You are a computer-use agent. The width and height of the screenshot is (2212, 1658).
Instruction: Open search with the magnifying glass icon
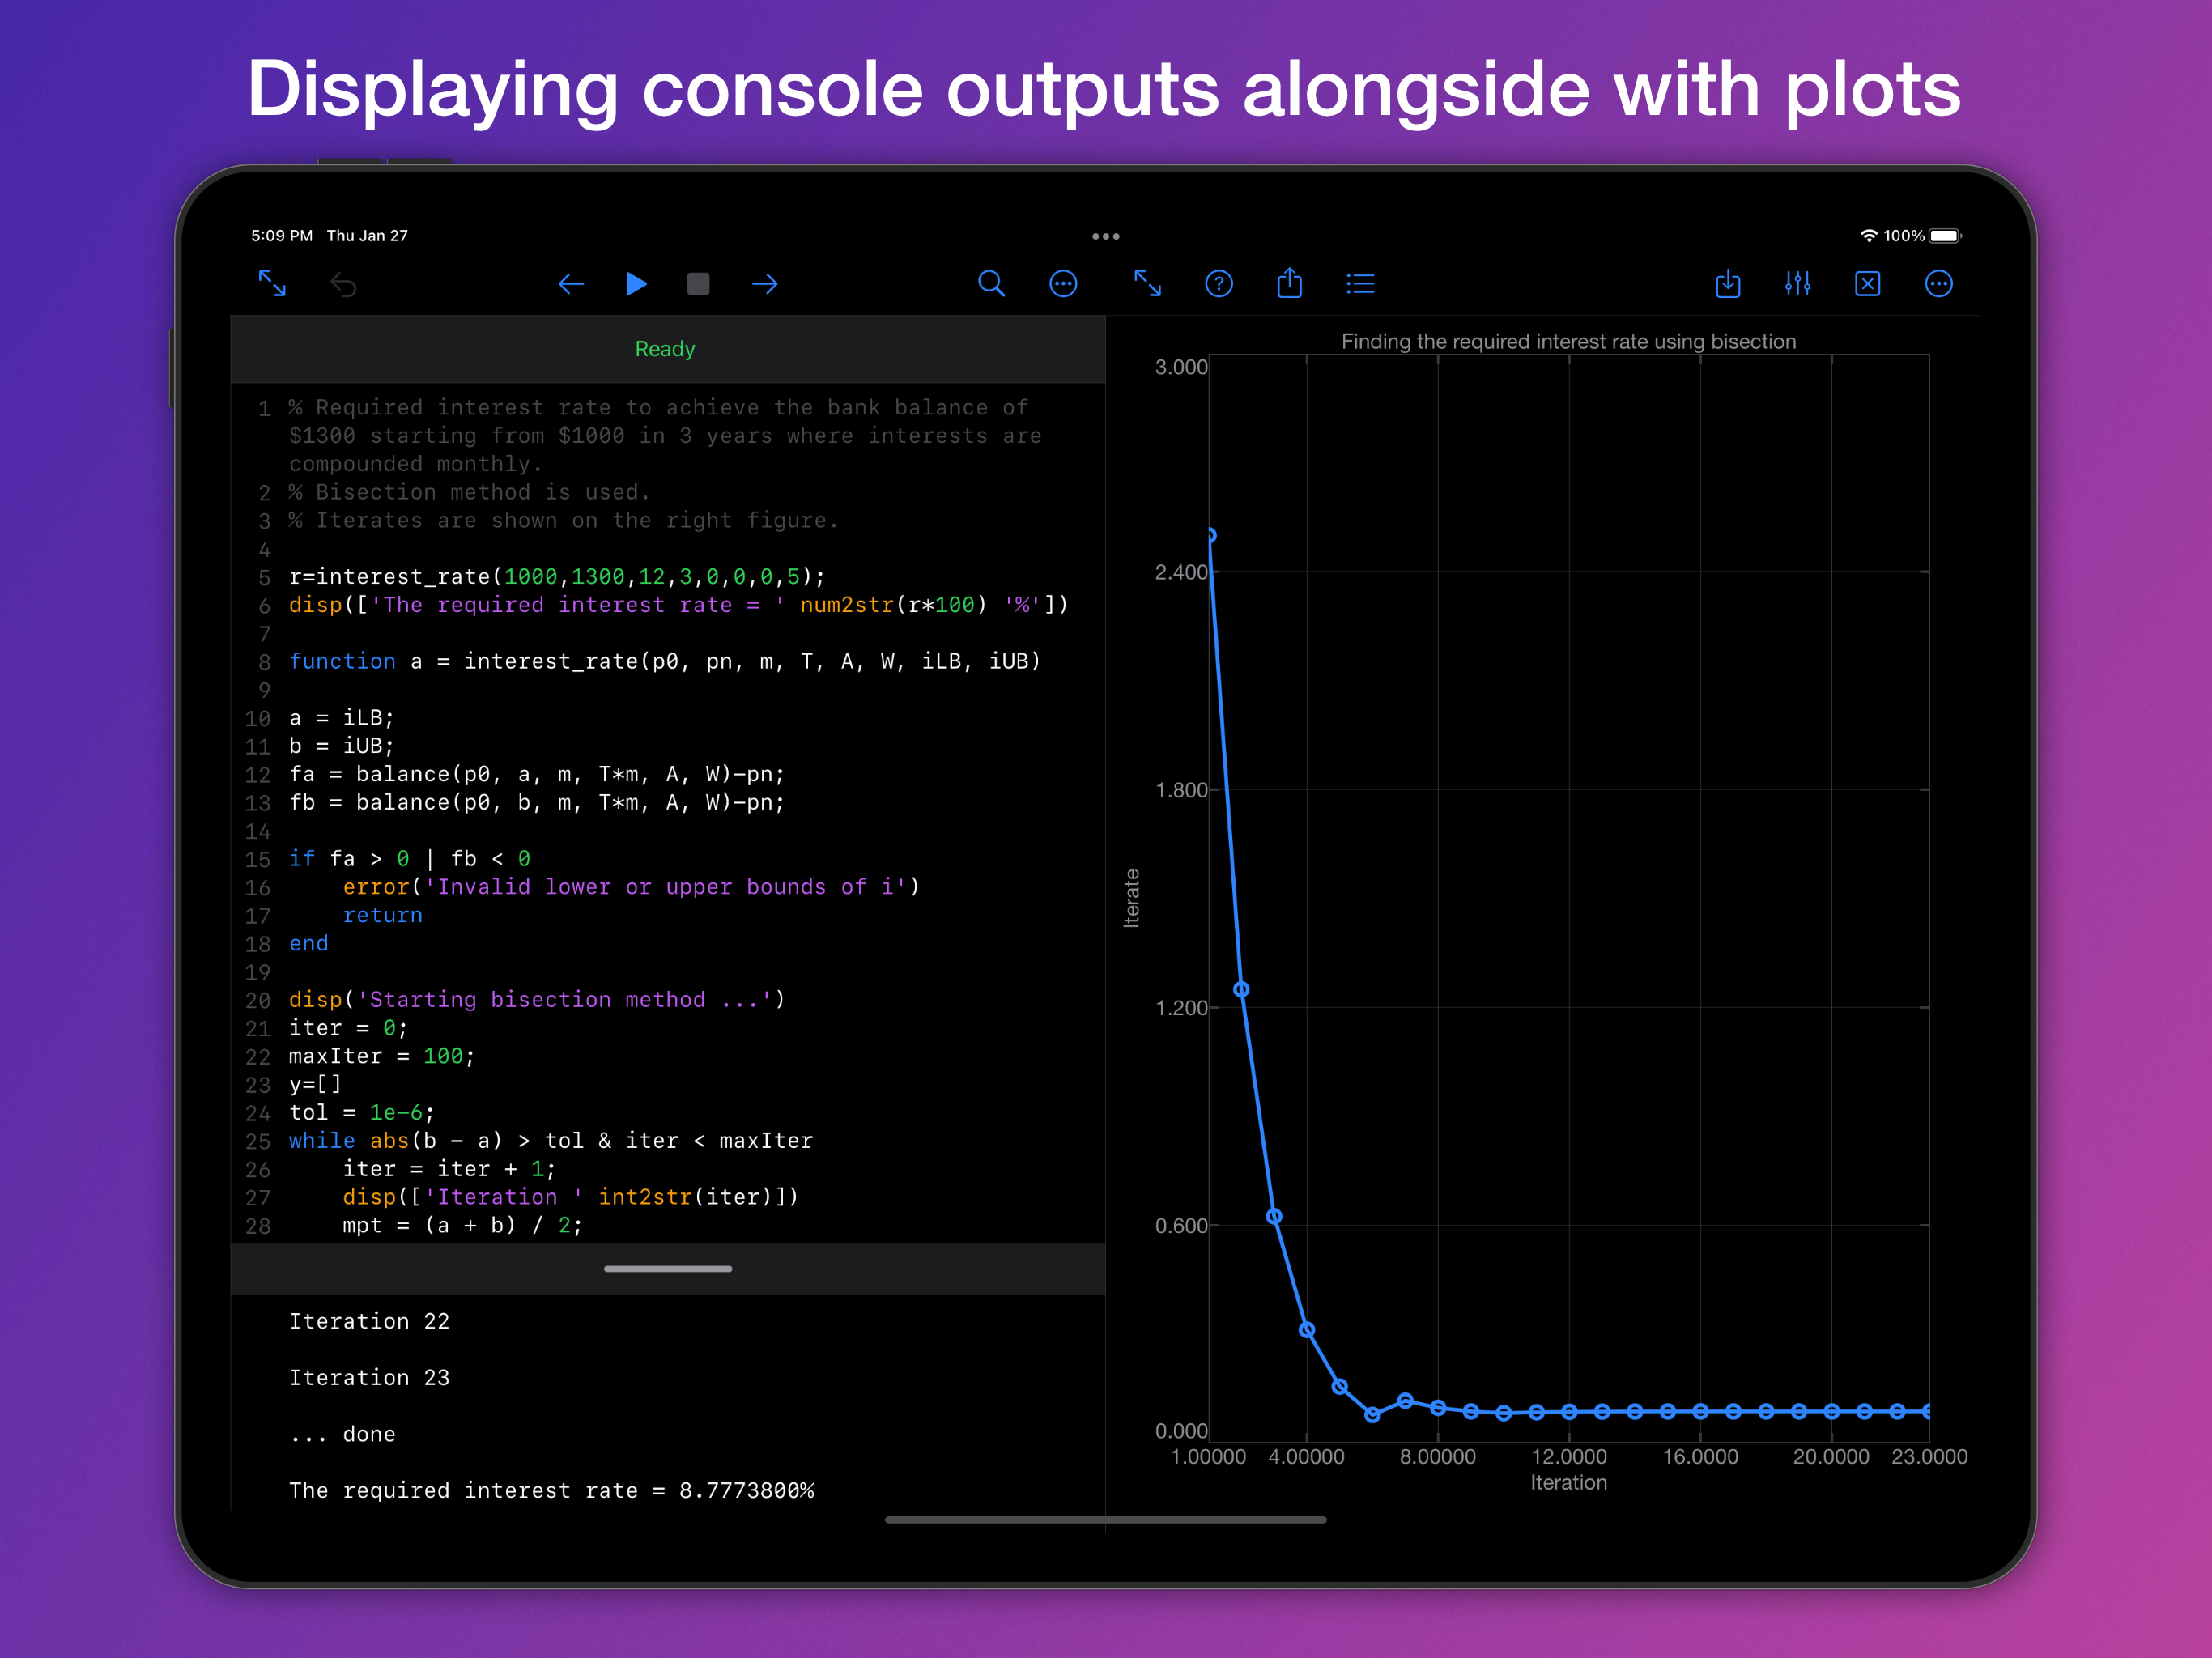click(991, 284)
